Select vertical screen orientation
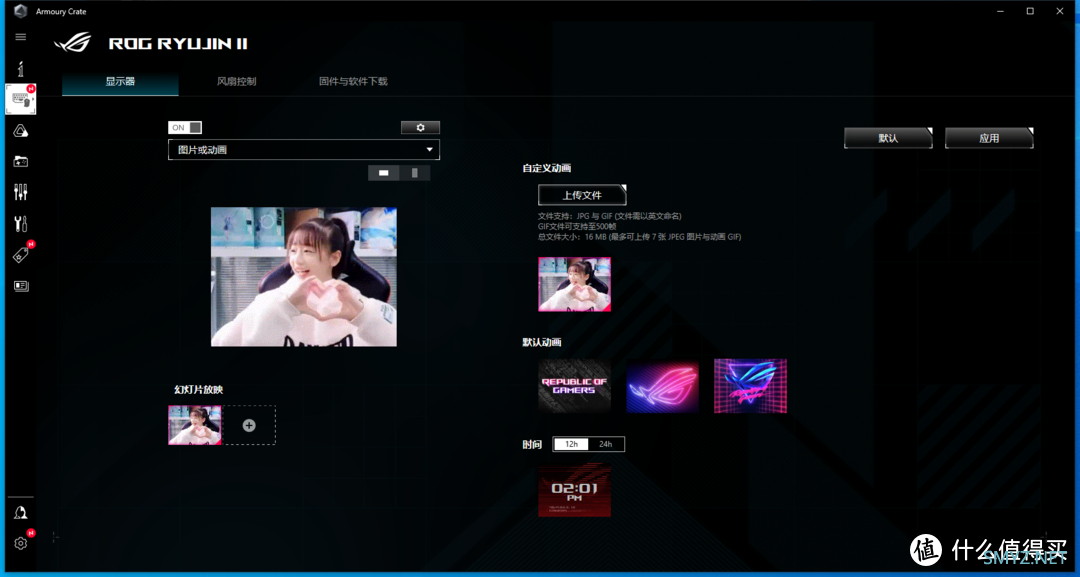The image size is (1080, 577). tap(415, 173)
